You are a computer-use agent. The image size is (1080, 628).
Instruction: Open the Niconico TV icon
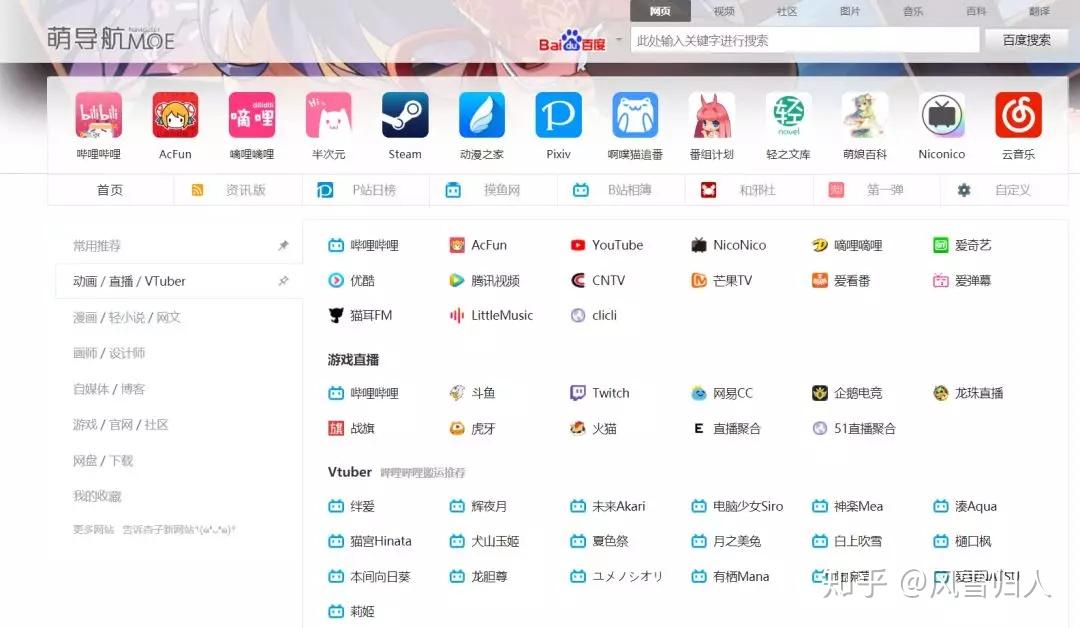coord(942,115)
